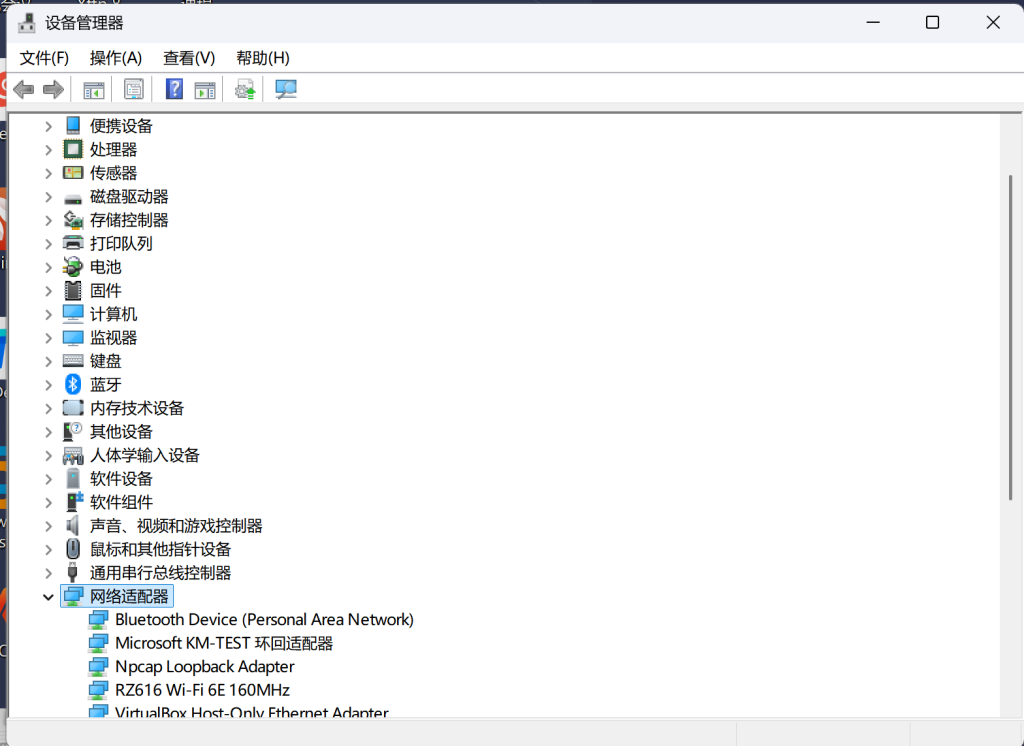The height and width of the screenshot is (746, 1024).
Task: Click the Bluetooth (蓝牙) category icon
Action: click(x=73, y=385)
